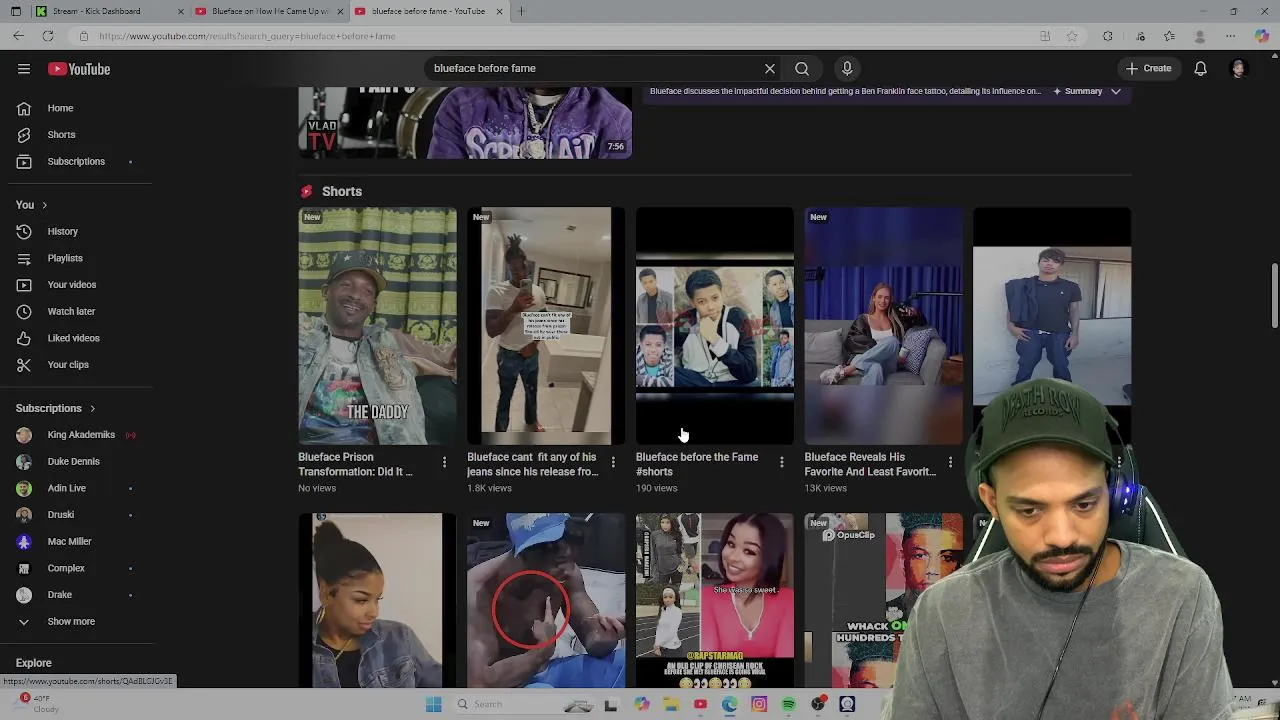Viewport: 1280px width, 720px height.
Task: Bookmark page with the star icon
Action: coord(1072,36)
